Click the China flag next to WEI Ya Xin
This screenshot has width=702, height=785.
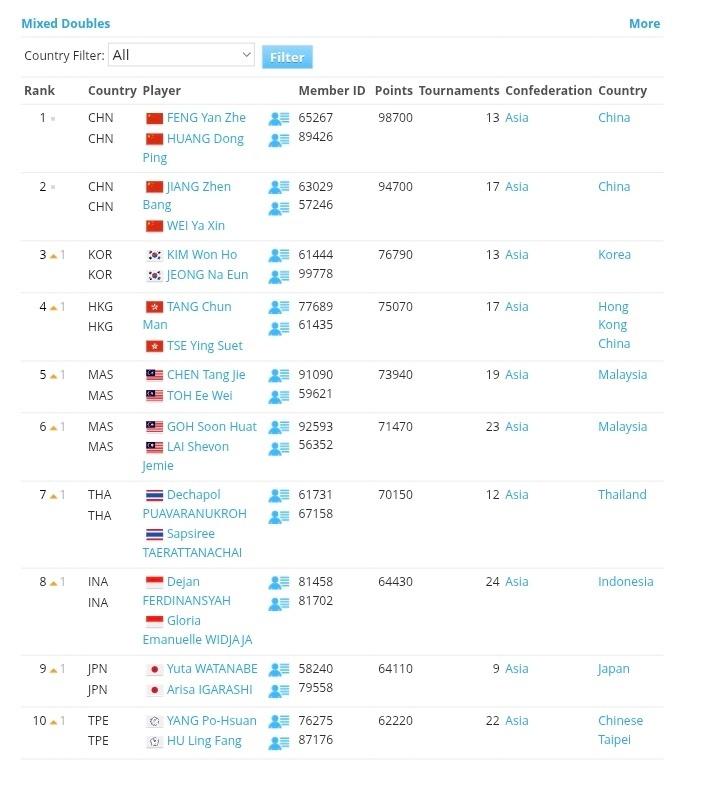(x=154, y=226)
